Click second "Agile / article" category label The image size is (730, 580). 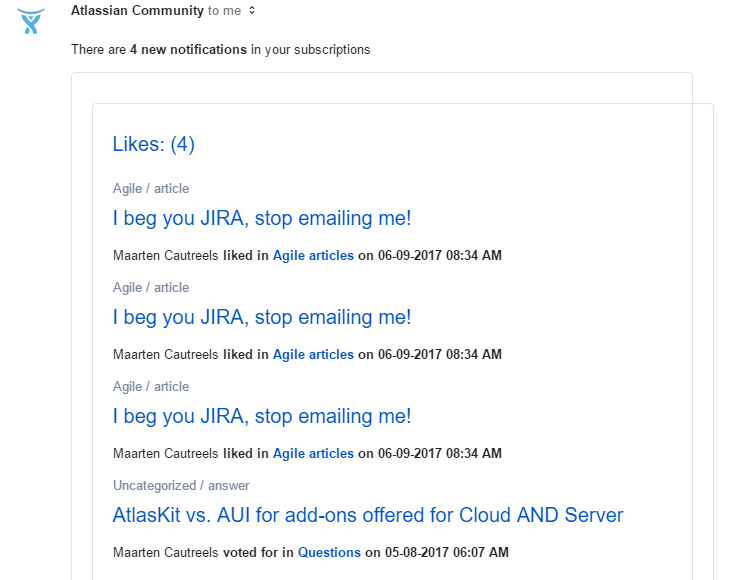tap(151, 288)
